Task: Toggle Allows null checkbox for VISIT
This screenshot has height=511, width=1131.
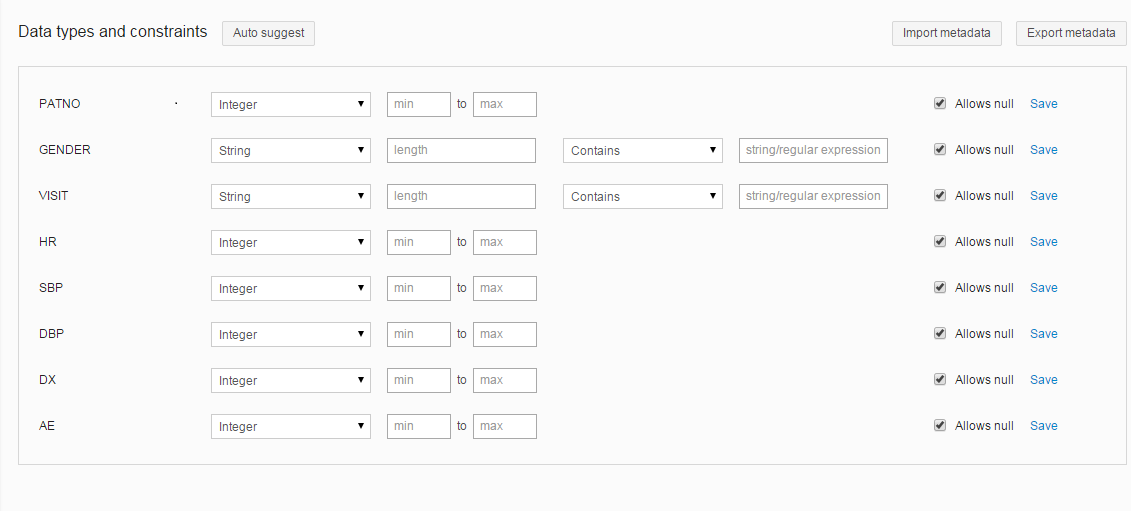Action: tap(940, 196)
